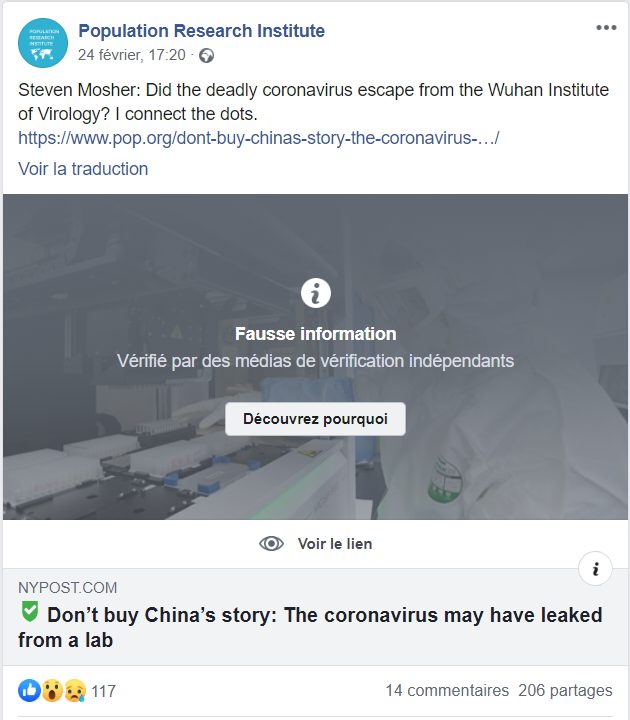The image size is (630, 720).
Task: Click the blue Like reaction icon
Action: click(x=29, y=691)
